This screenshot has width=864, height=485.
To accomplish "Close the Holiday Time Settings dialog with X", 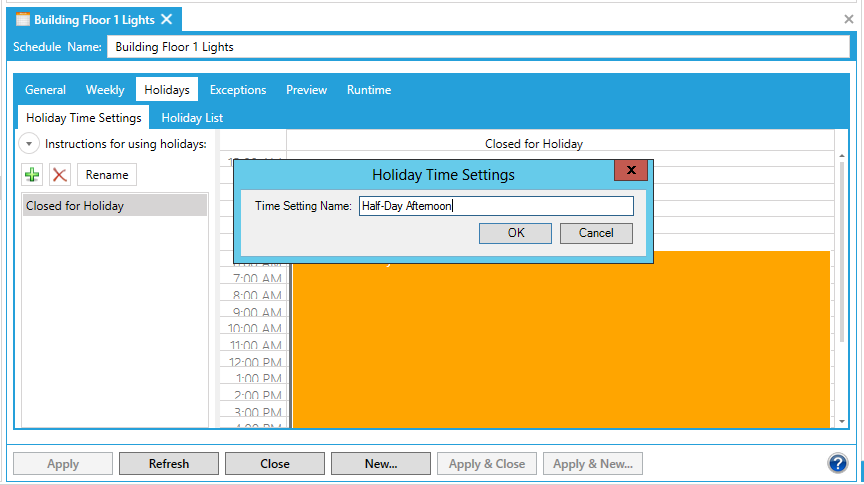I will point(630,172).
